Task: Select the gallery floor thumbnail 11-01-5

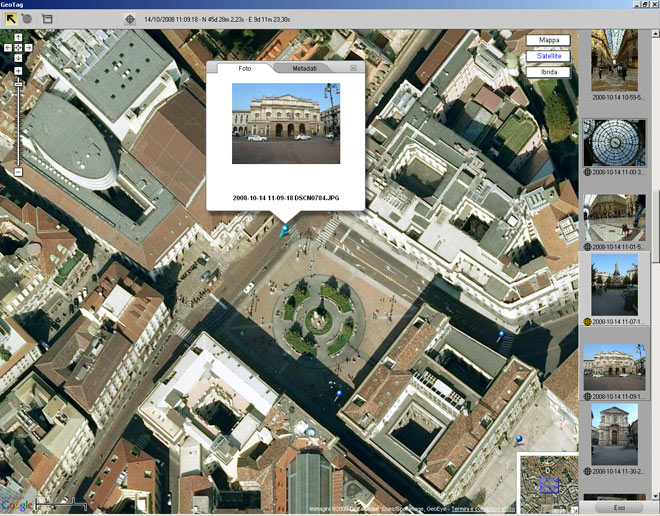Action: pyautogui.click(x=615, y=218)
